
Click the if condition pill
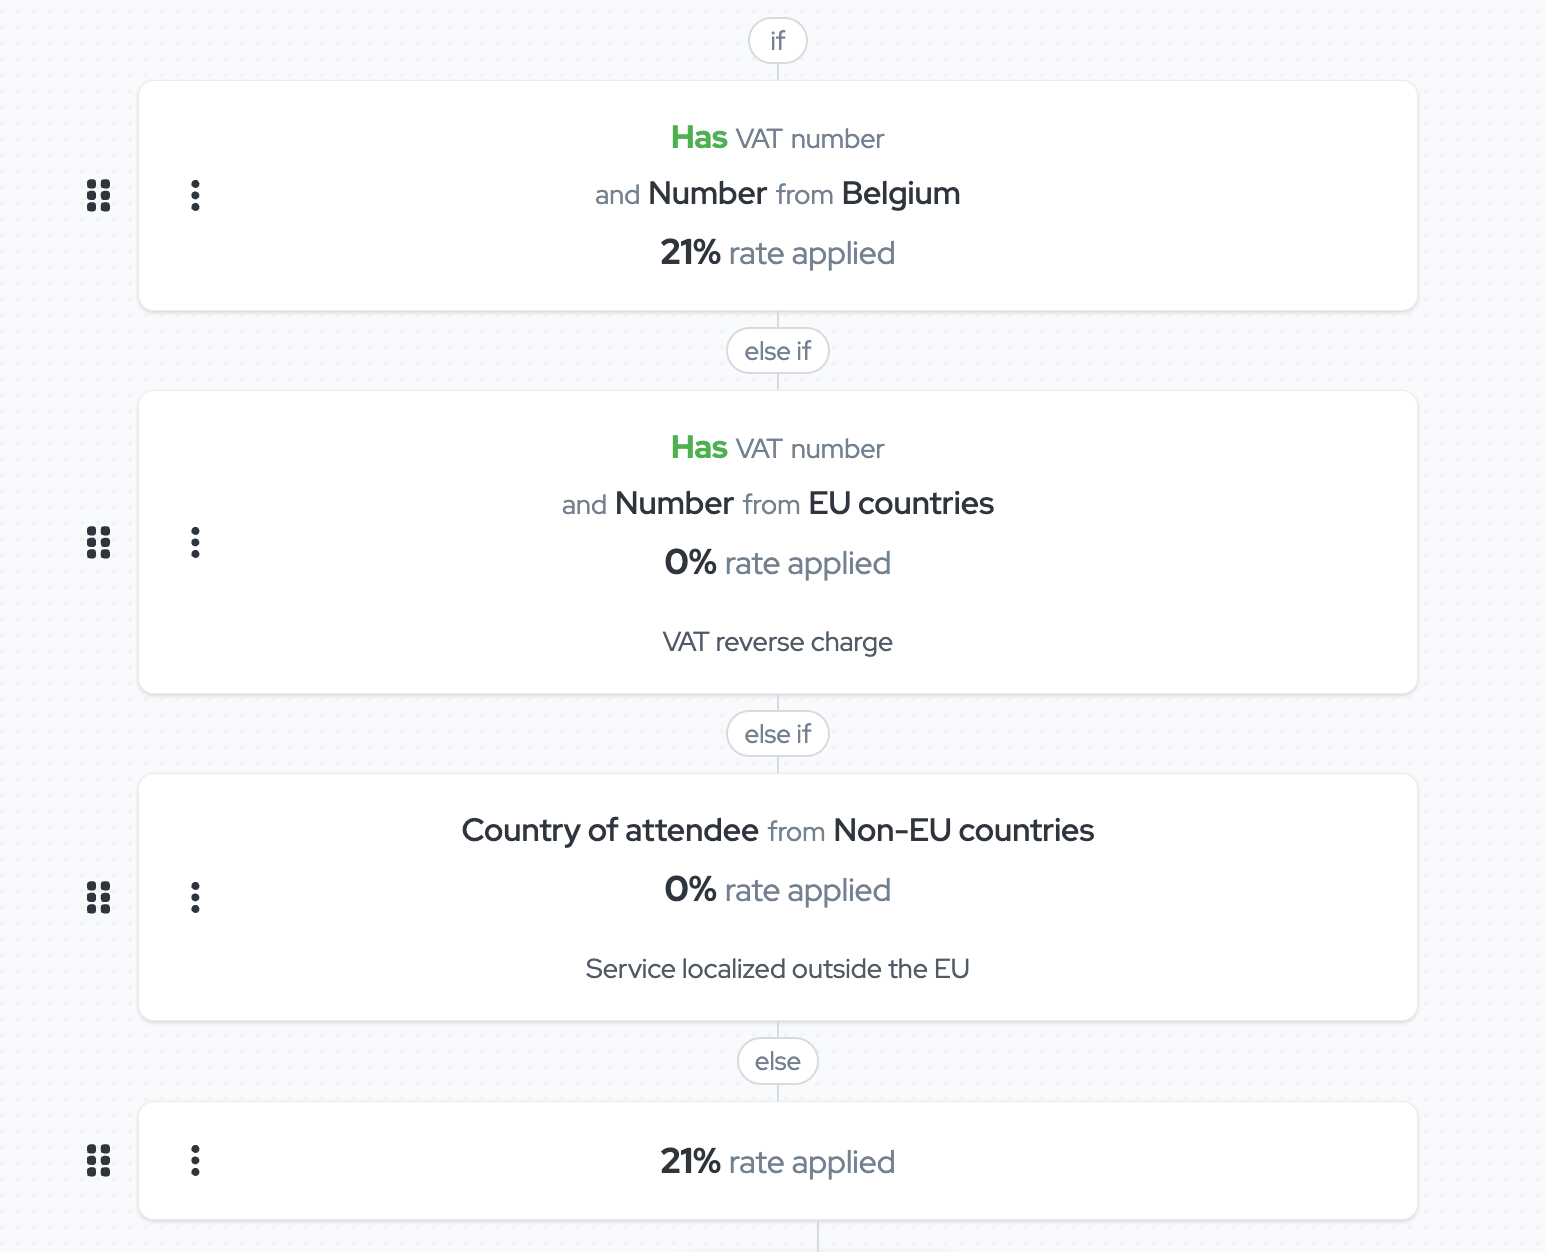tap(777, 40)
